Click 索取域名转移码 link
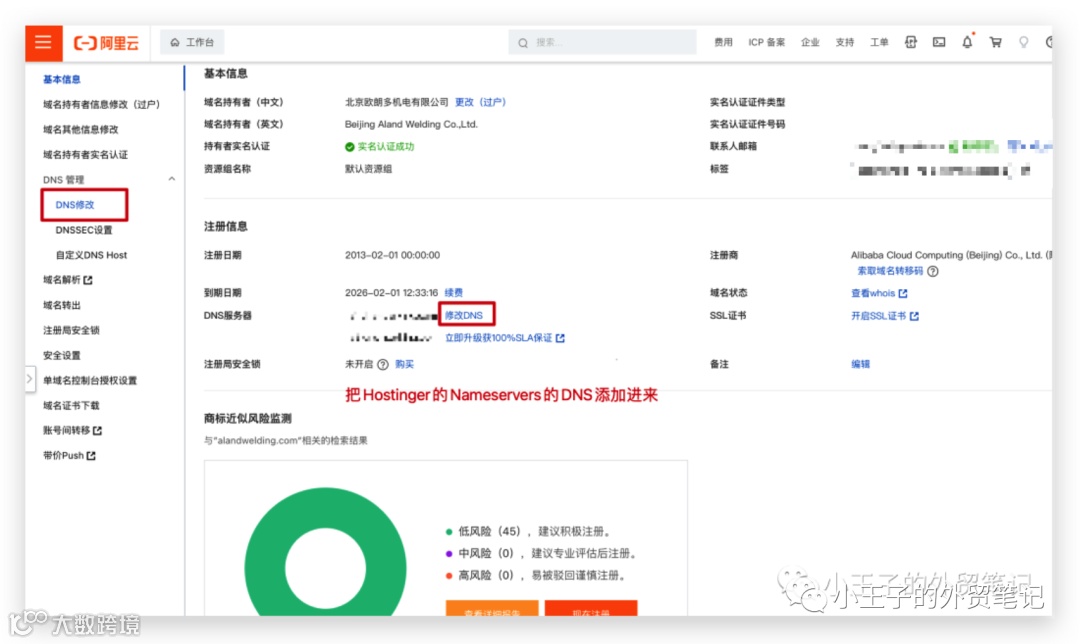This screenshot has height=644, width=1080. pyautogui.click(x=890, y=271)
